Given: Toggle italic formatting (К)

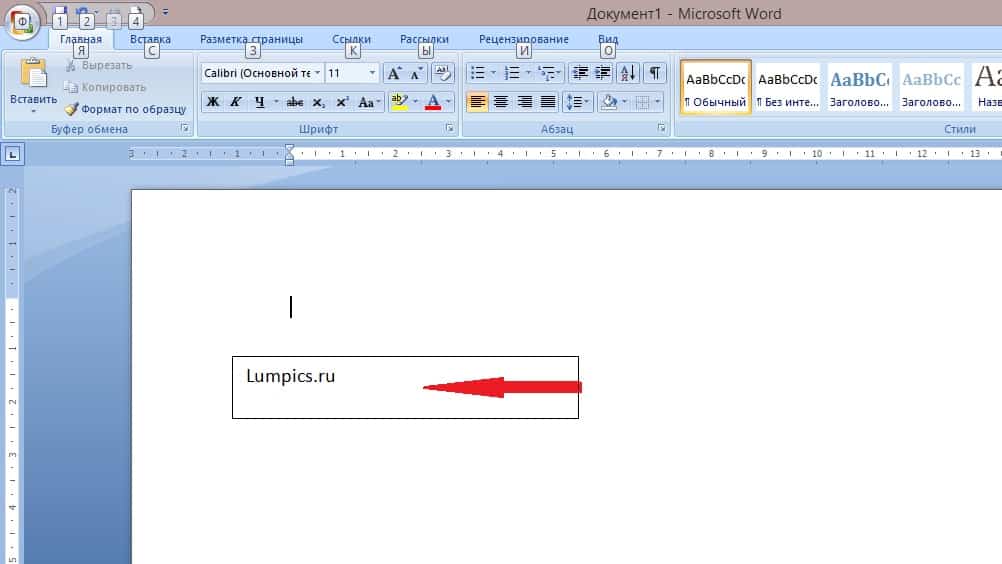Looking at the screenshot, I should (236, 102).
